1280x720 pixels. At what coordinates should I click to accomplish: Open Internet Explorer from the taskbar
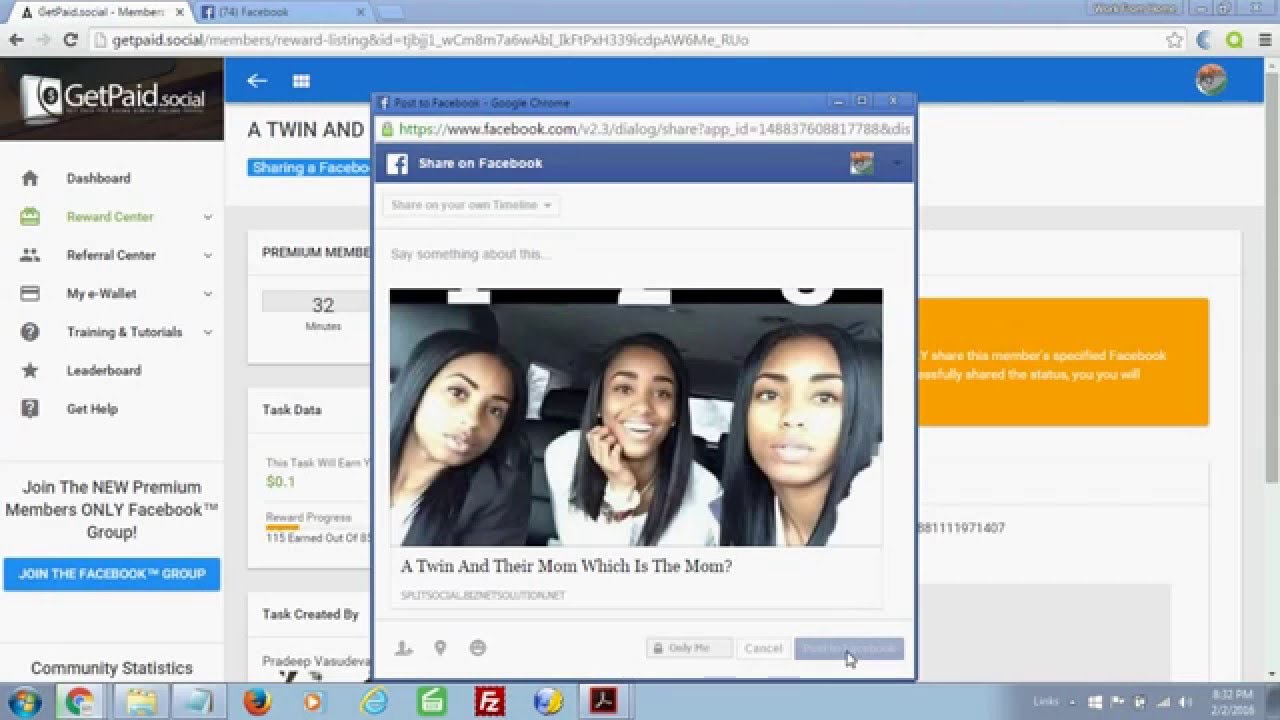click(373, 701)
